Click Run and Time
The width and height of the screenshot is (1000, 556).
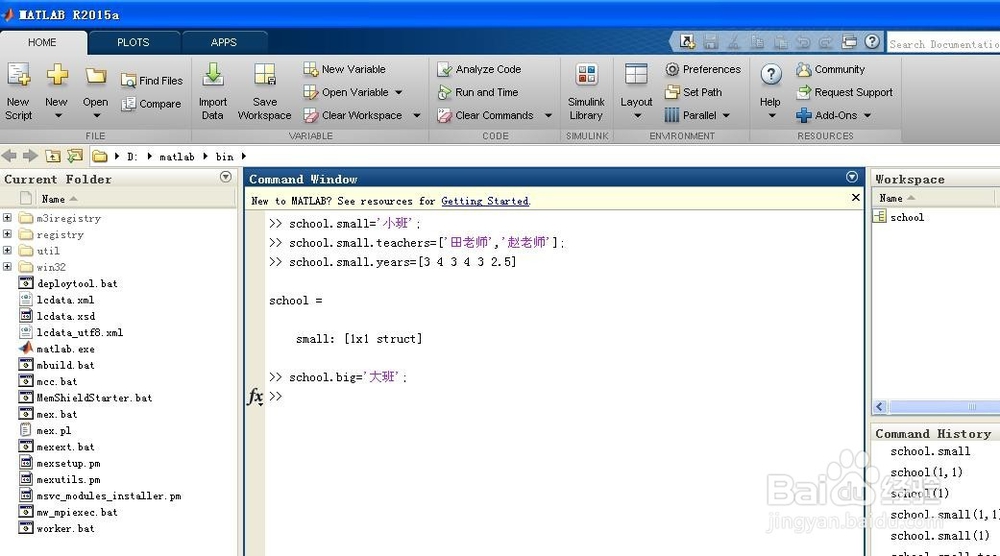click(478, 92)
